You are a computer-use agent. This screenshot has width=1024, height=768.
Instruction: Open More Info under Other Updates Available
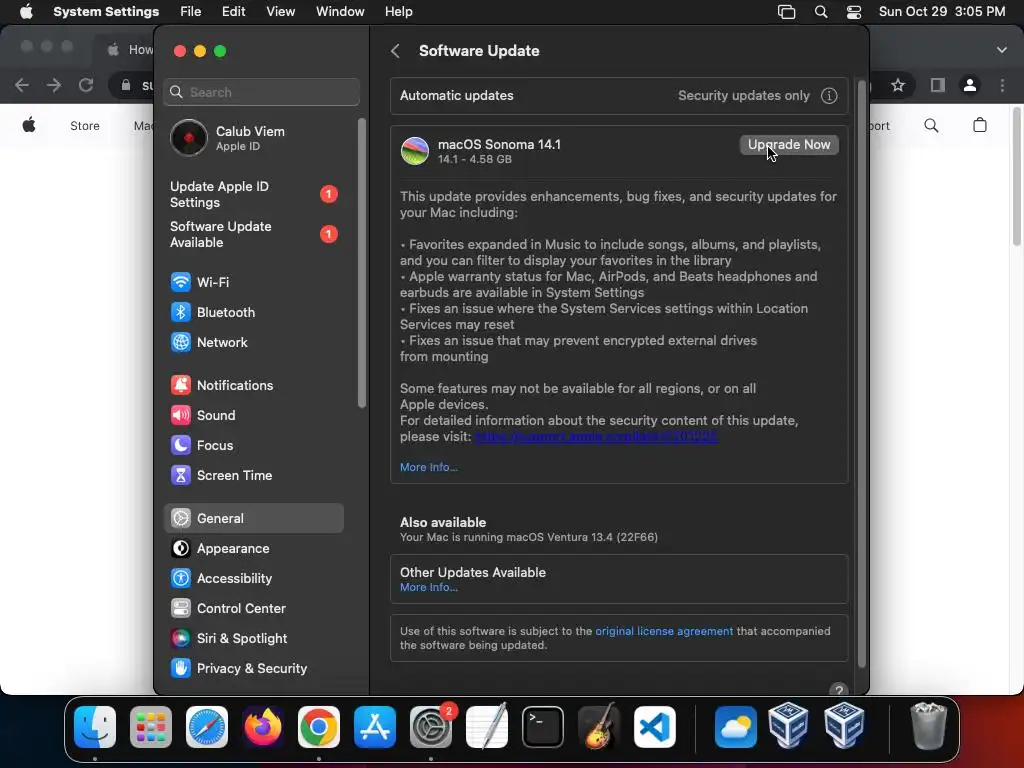(428, 587)
